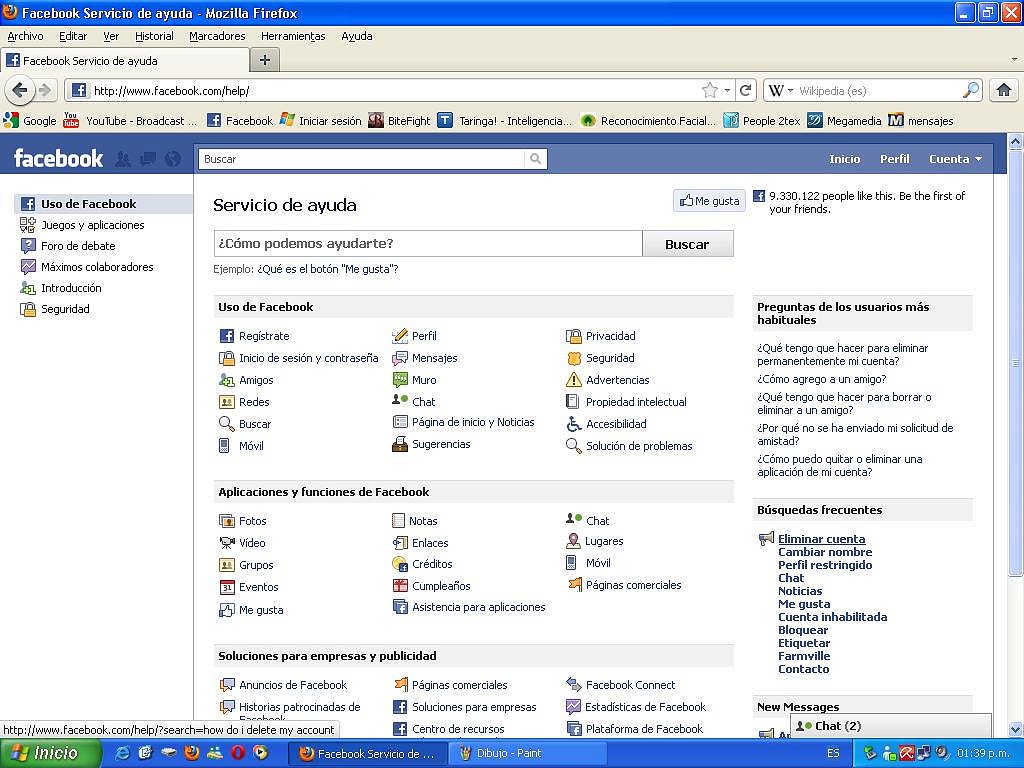Click the Facebook friend requests icon
The height and width of the screenshot is (768, 1024).
tap(122, 159)
